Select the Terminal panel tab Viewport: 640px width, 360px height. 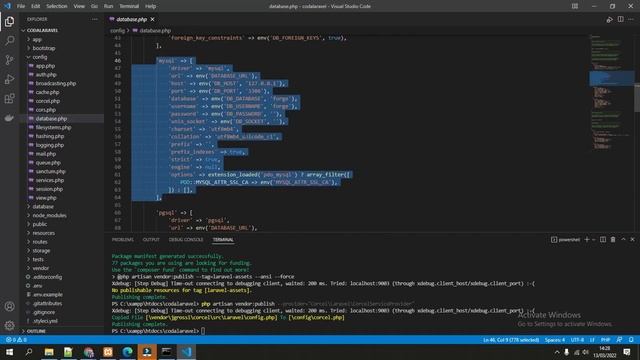click(x=223, y=240)
